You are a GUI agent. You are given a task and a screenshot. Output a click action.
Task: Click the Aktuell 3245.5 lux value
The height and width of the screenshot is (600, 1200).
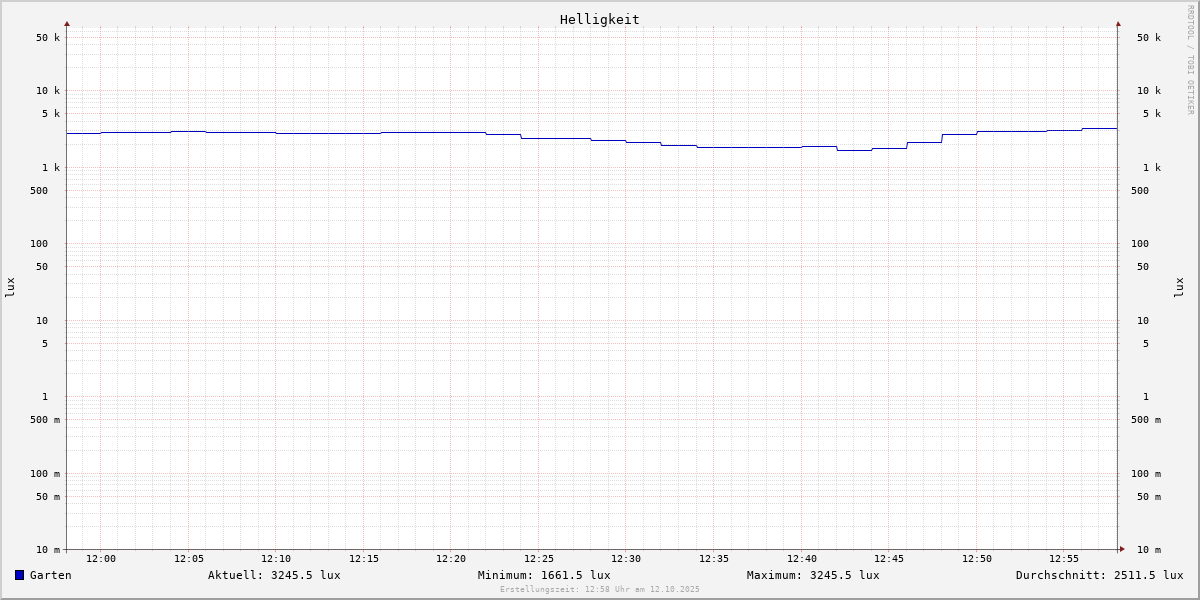274,575
